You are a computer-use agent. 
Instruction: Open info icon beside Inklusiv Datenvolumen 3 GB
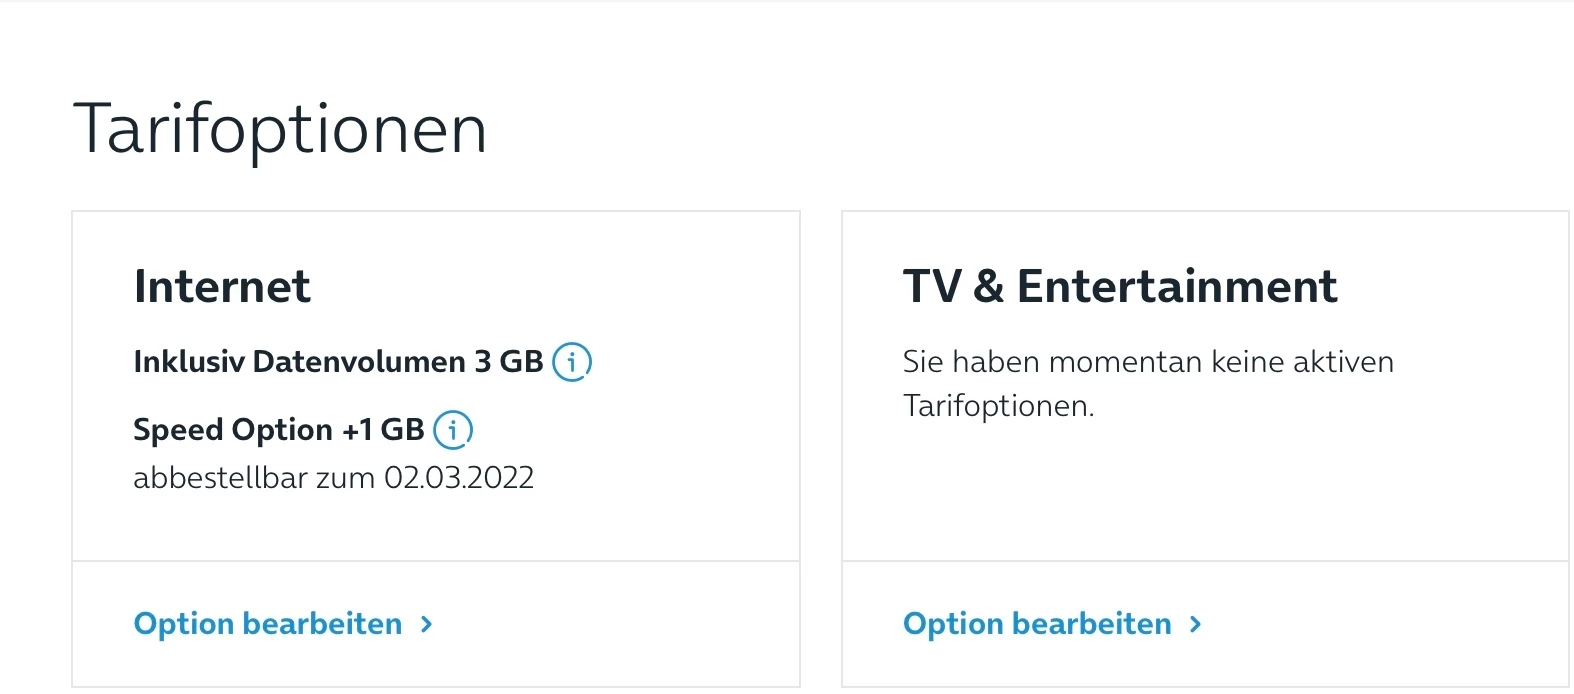coord(572,361)
